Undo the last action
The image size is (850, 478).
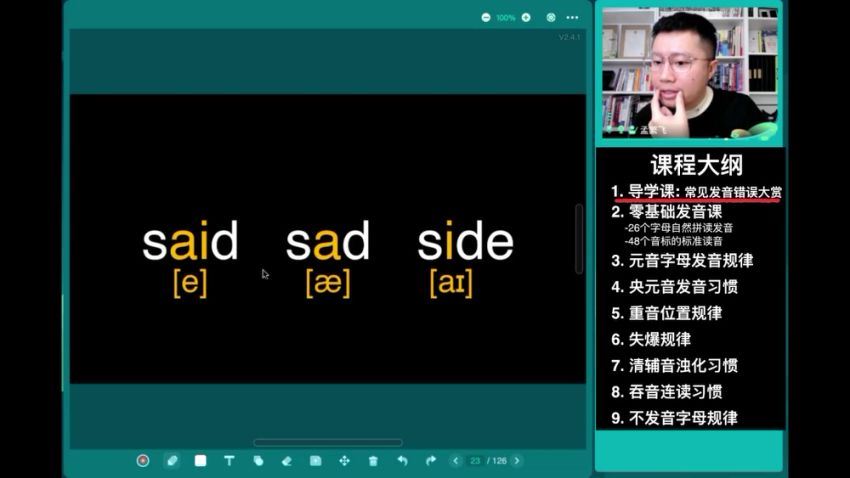click(x=402, y=461)
